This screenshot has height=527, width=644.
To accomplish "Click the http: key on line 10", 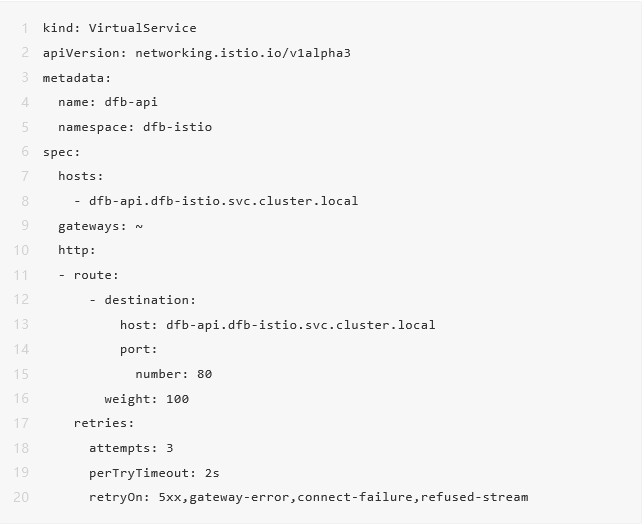I will [77, 251].
